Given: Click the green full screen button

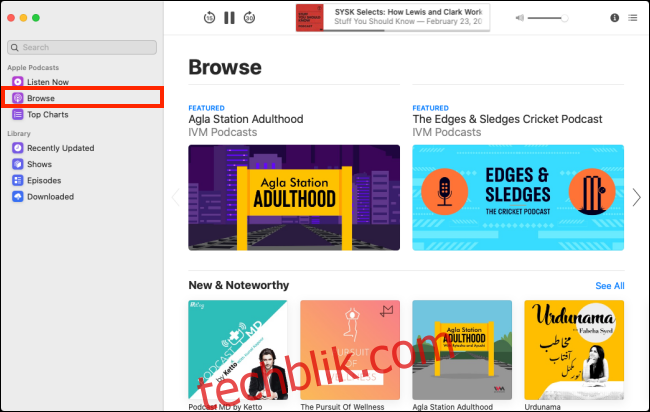Looking at the screenshot, I should pos(36,17).
